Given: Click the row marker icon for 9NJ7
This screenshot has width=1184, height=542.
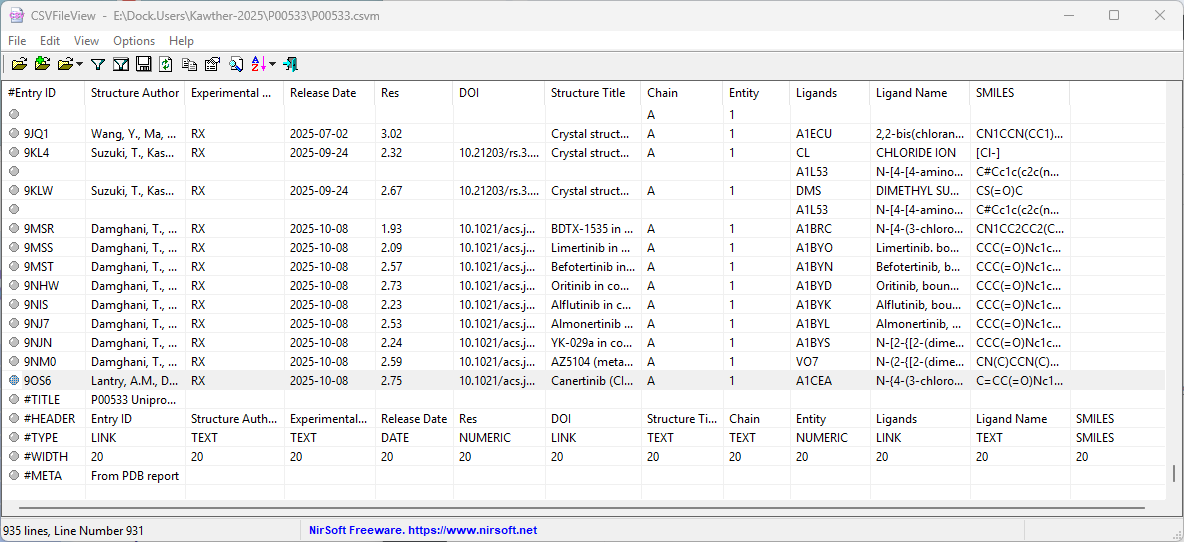Looking at the screenshot, I should click(14, 324).
